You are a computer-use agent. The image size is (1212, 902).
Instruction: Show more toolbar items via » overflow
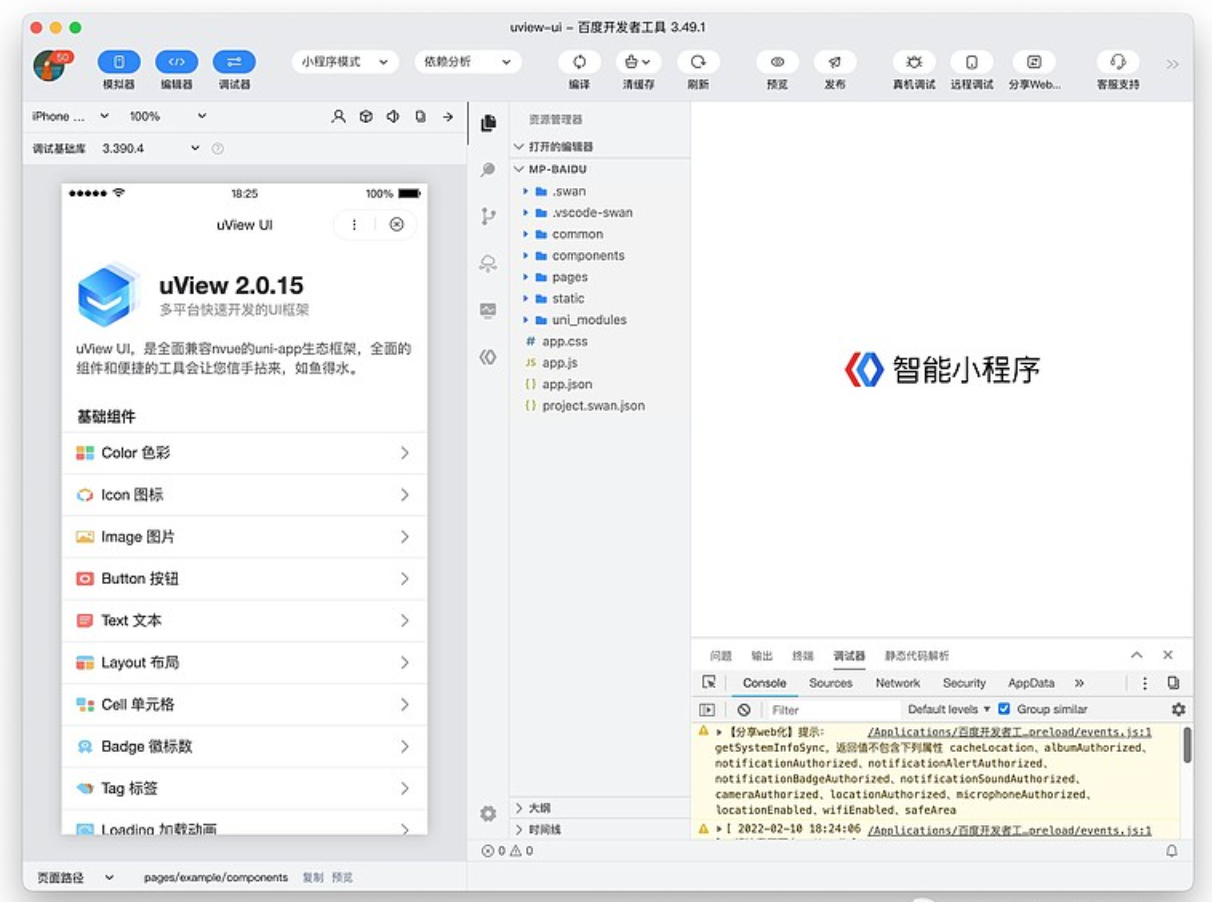pyautogui.click(x=1173, y=64)
